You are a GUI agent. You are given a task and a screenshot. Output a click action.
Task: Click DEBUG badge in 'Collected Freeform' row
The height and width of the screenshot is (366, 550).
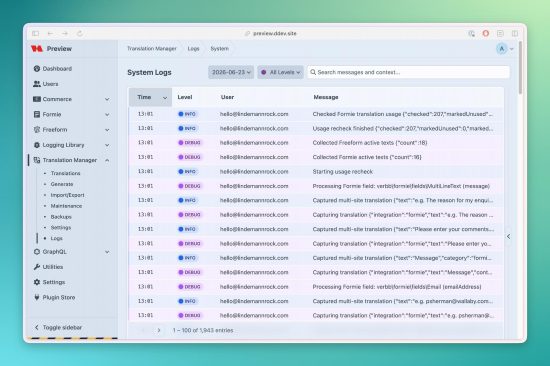190,143
